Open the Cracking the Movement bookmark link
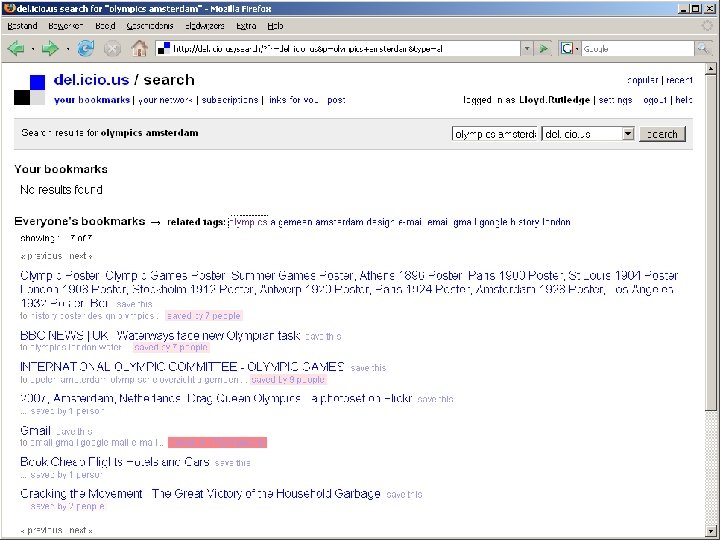Screen dimensions: 720x540 click(x=200, y=493)
